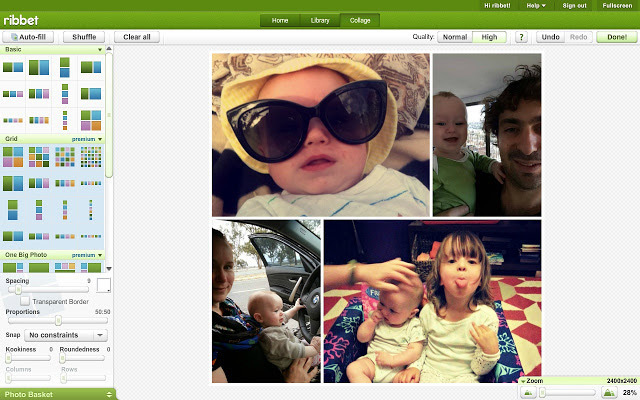This screenshot has width=640, height=400.
Task: Open the border color swatch
Action: (103, 286)
